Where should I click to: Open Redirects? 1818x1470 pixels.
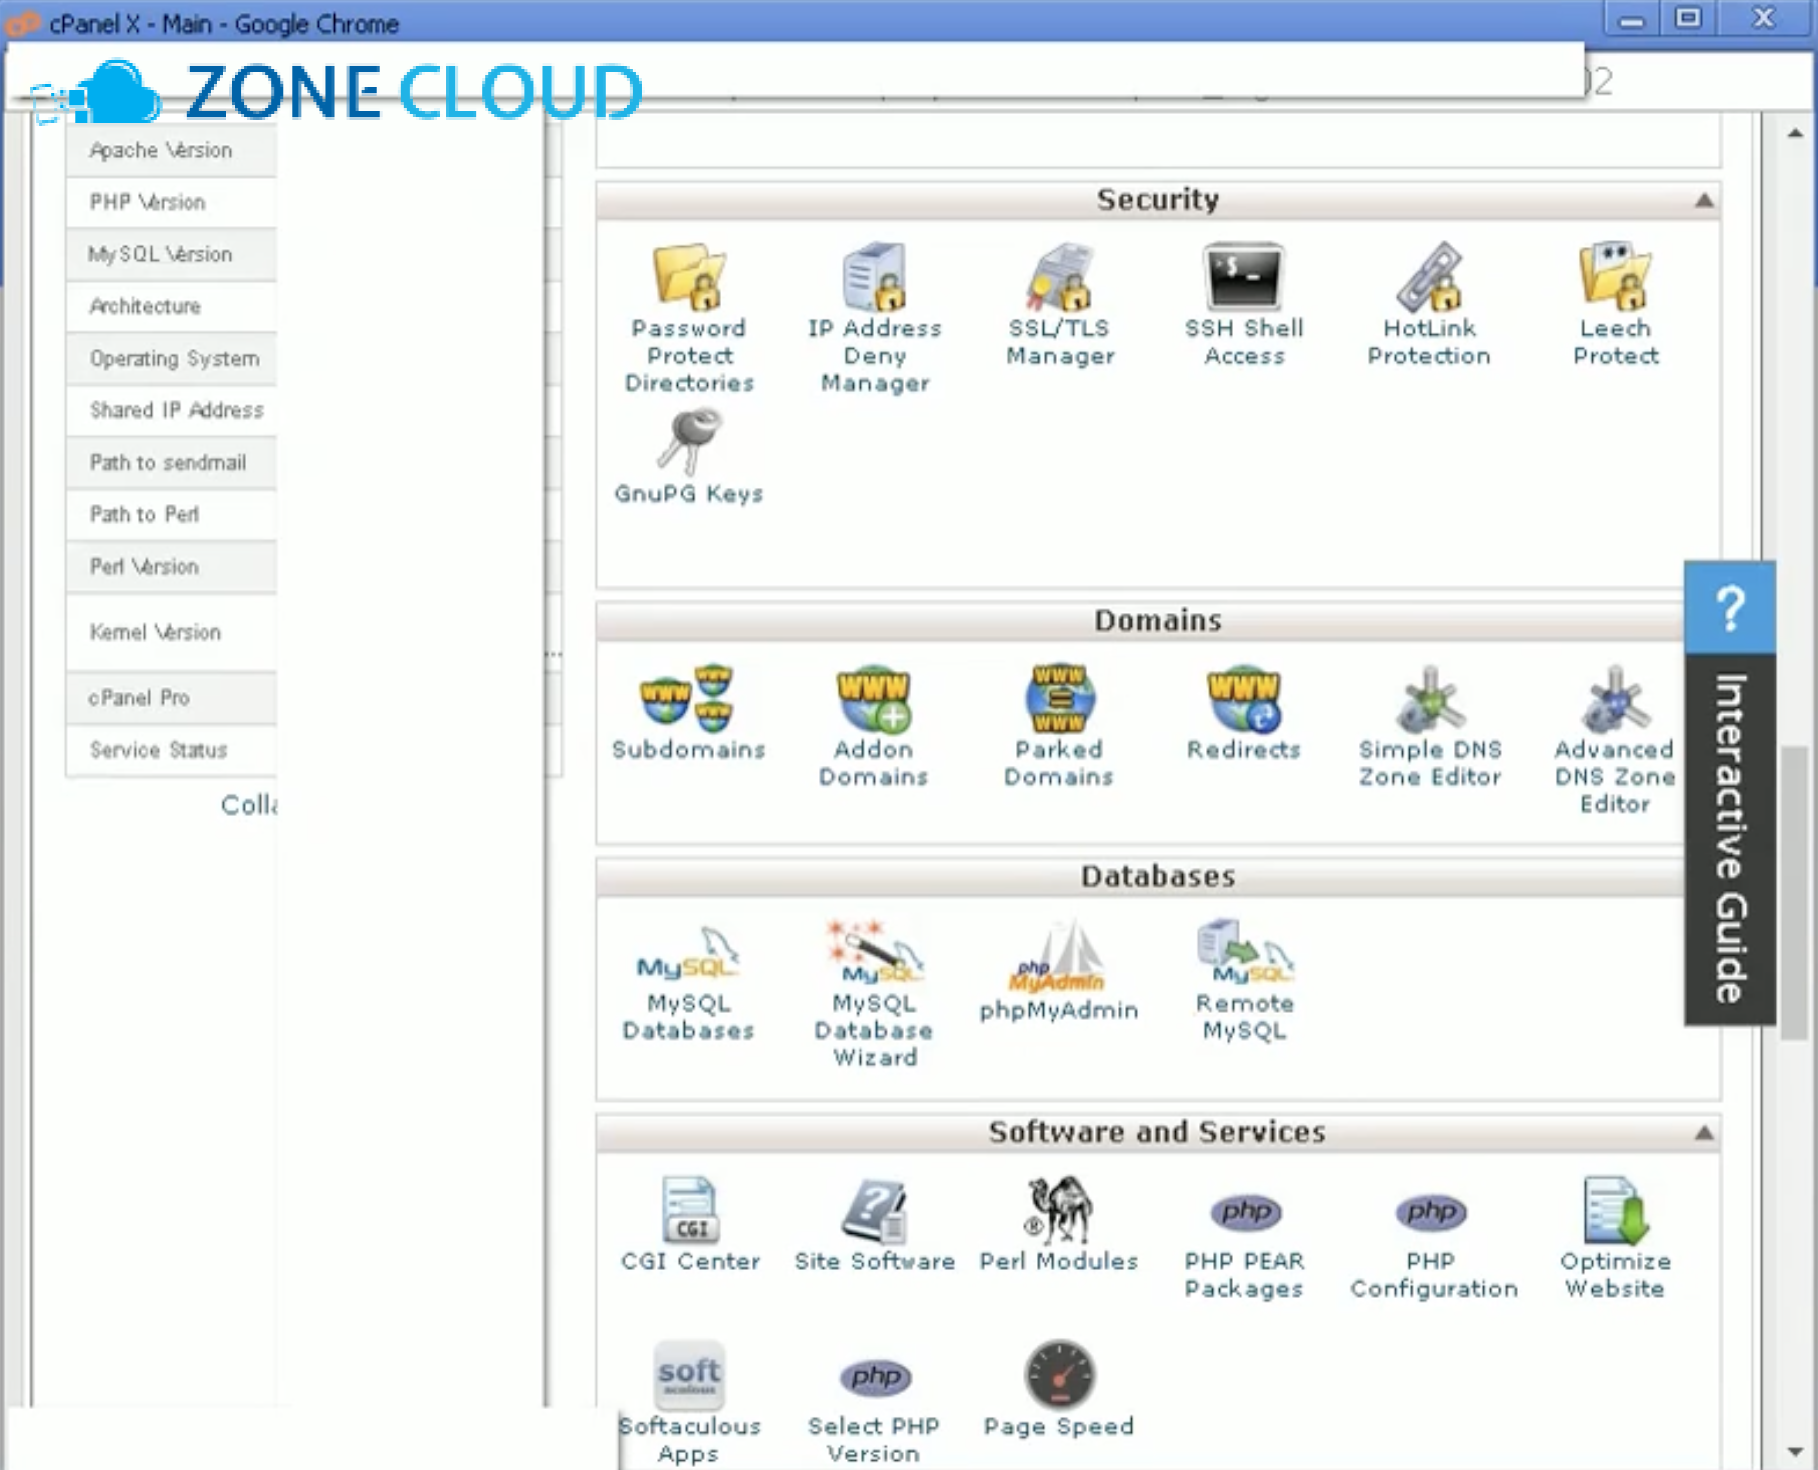click(x=1244, y=713)
